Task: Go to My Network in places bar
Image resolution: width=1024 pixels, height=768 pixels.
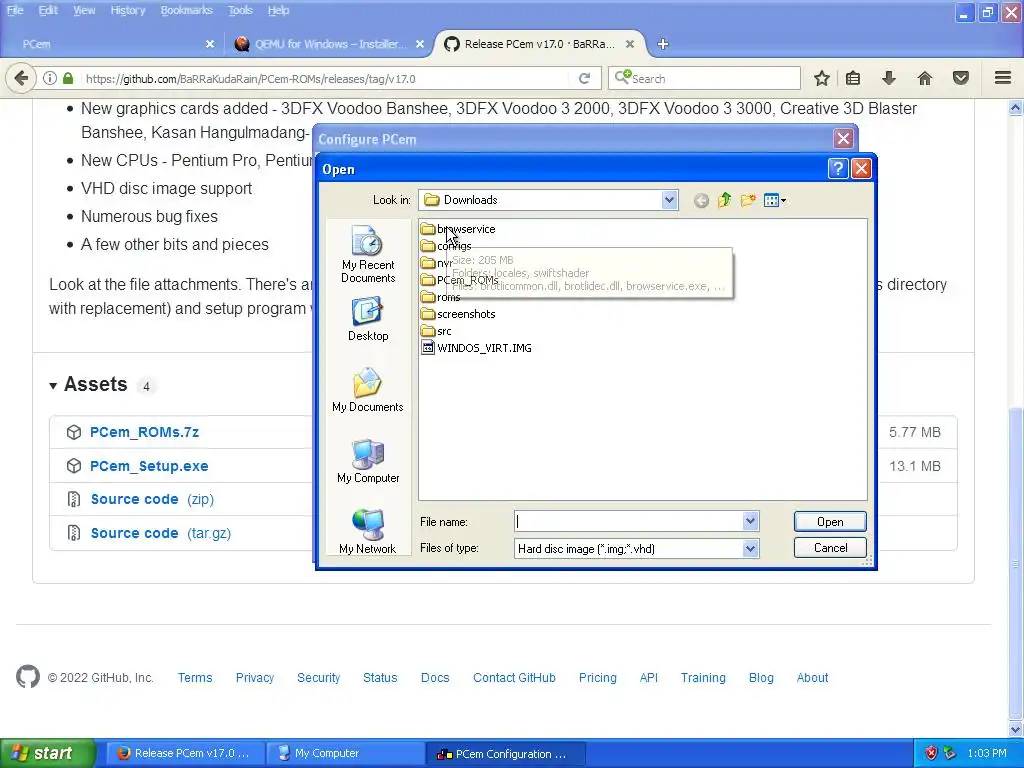Action: pyautogui.click(x=368, y=532)
